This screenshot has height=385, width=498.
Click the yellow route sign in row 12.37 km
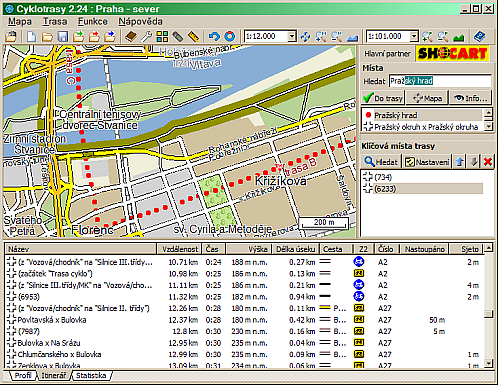359,320
